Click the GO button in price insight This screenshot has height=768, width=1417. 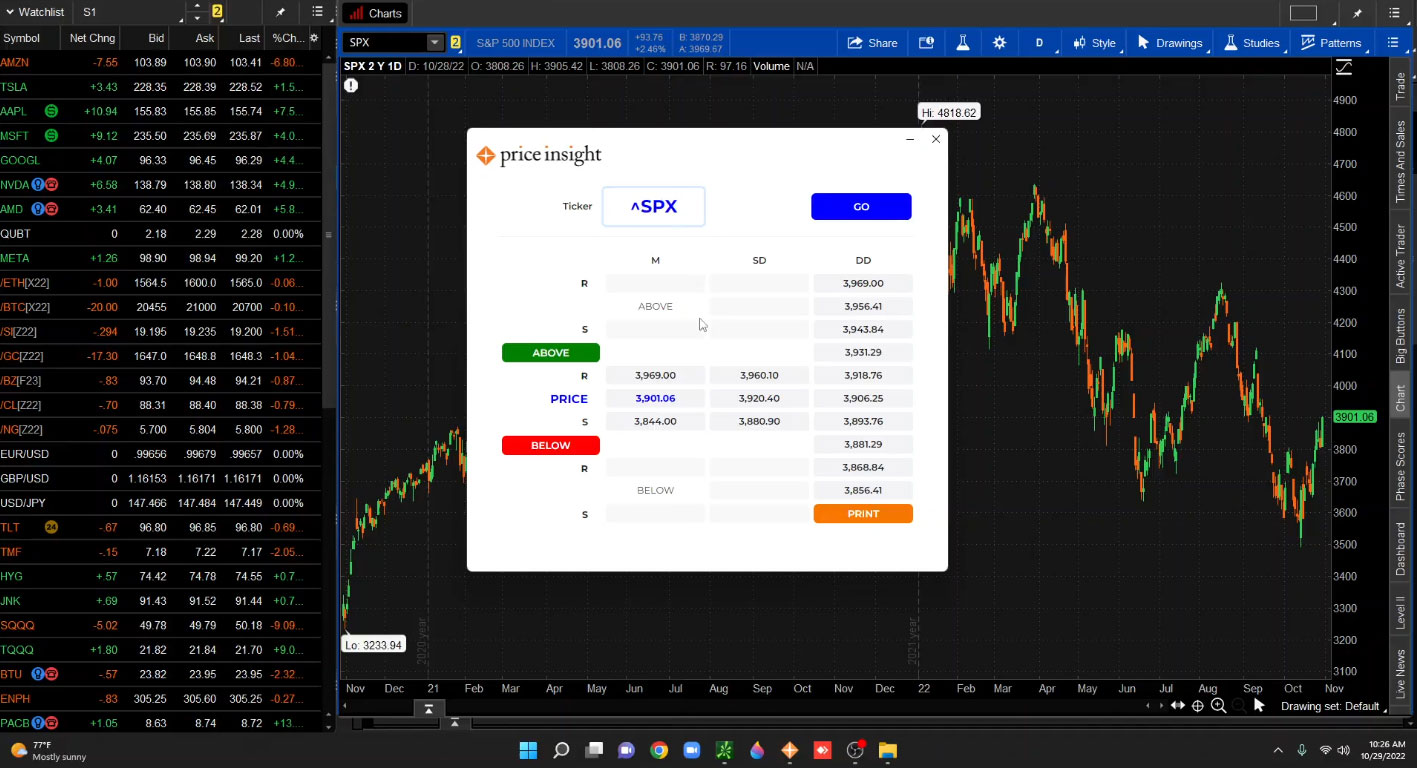(x=861, y=206)
